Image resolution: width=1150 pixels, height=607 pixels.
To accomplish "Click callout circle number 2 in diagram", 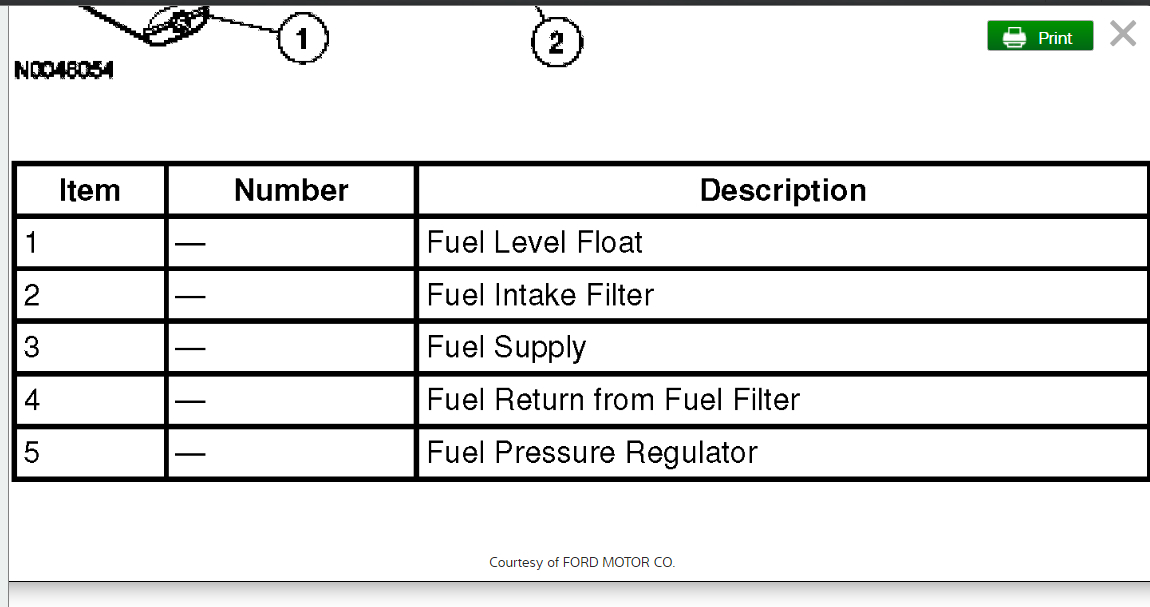I will (x=556, y=42).
